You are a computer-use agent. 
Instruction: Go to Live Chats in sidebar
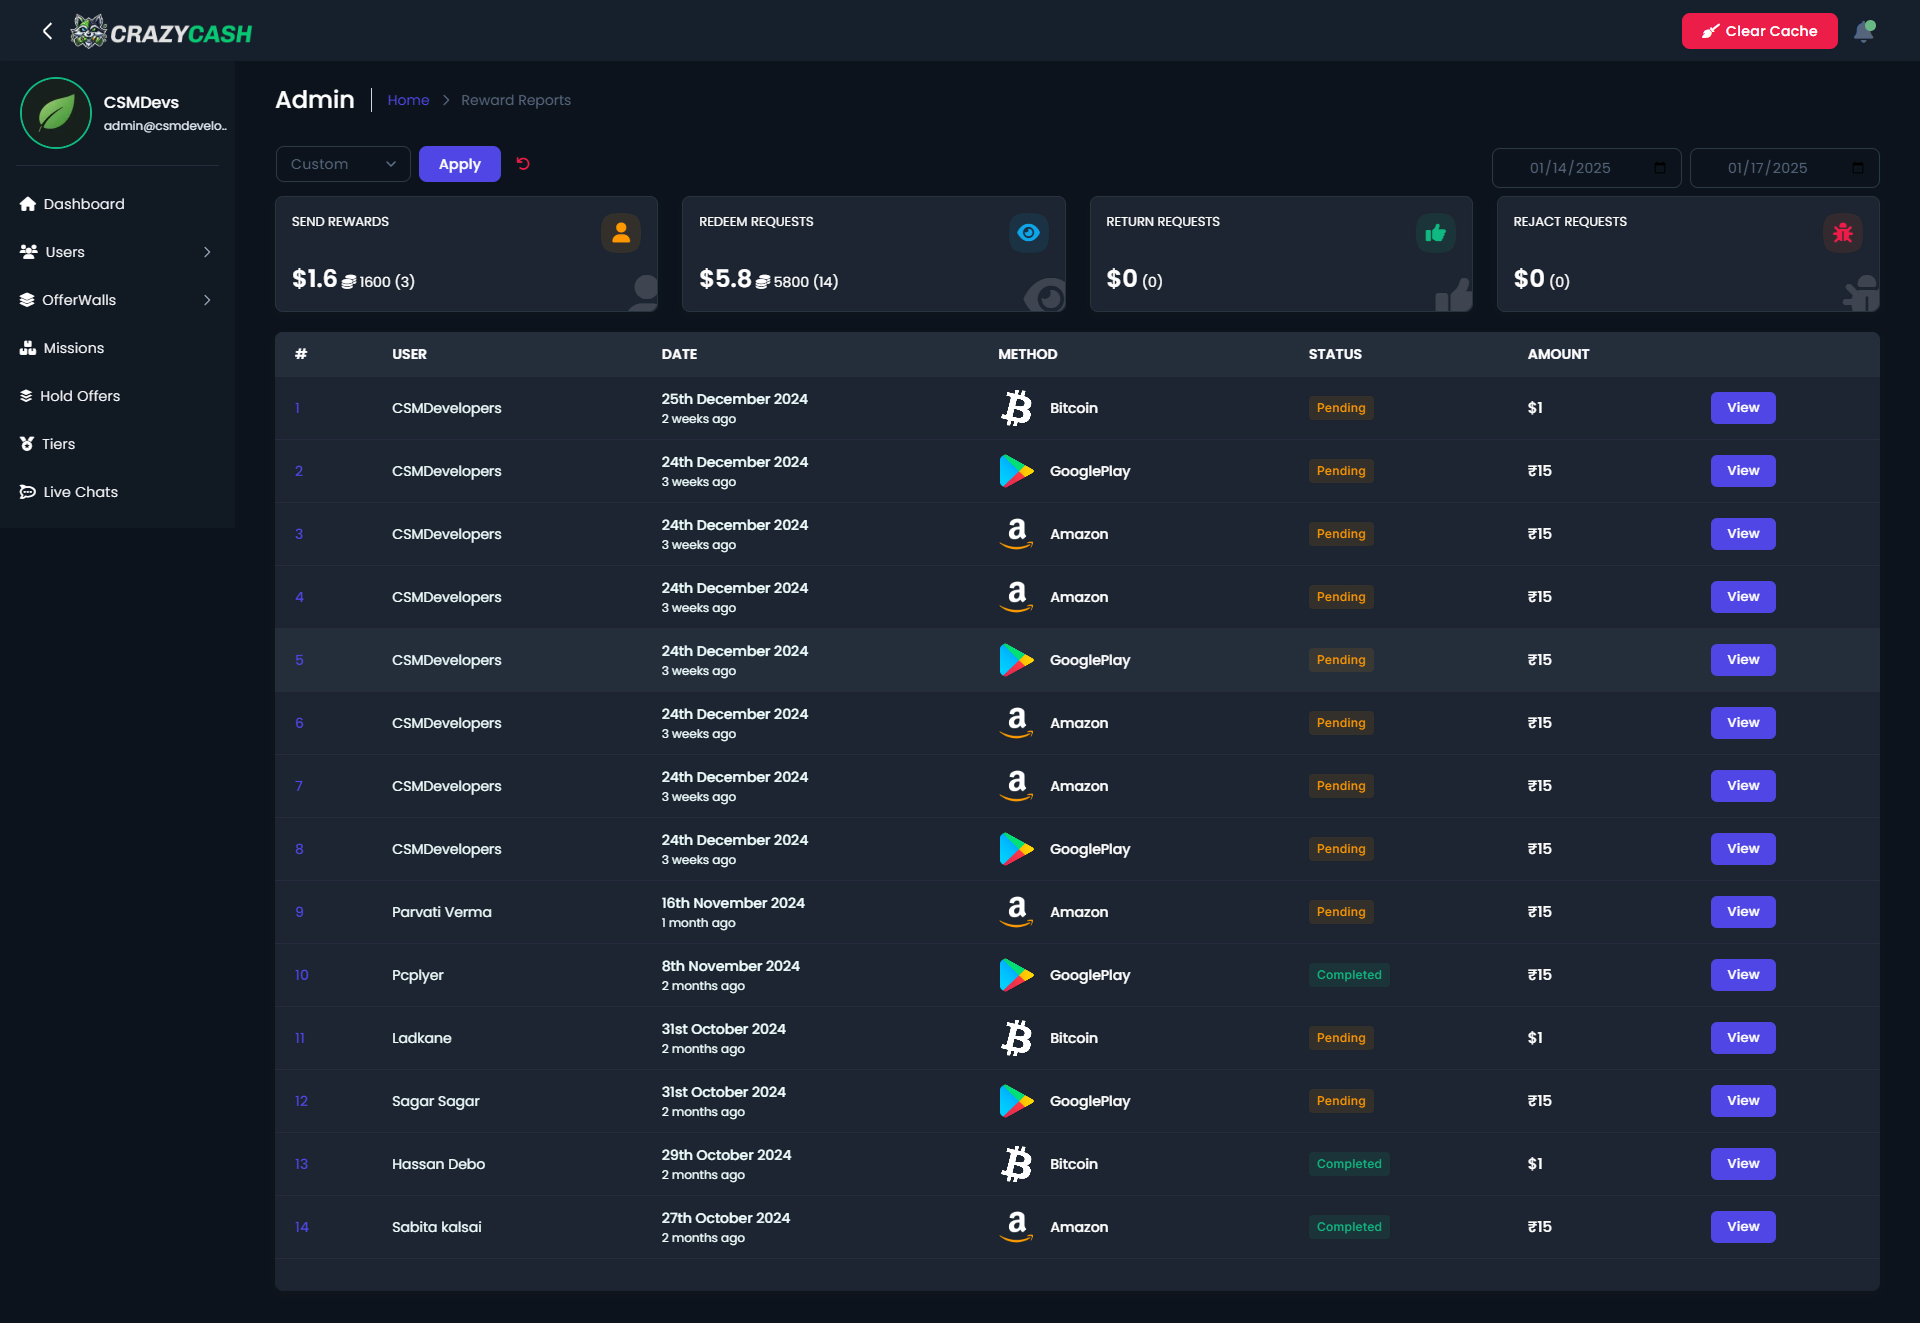point(80,492)
